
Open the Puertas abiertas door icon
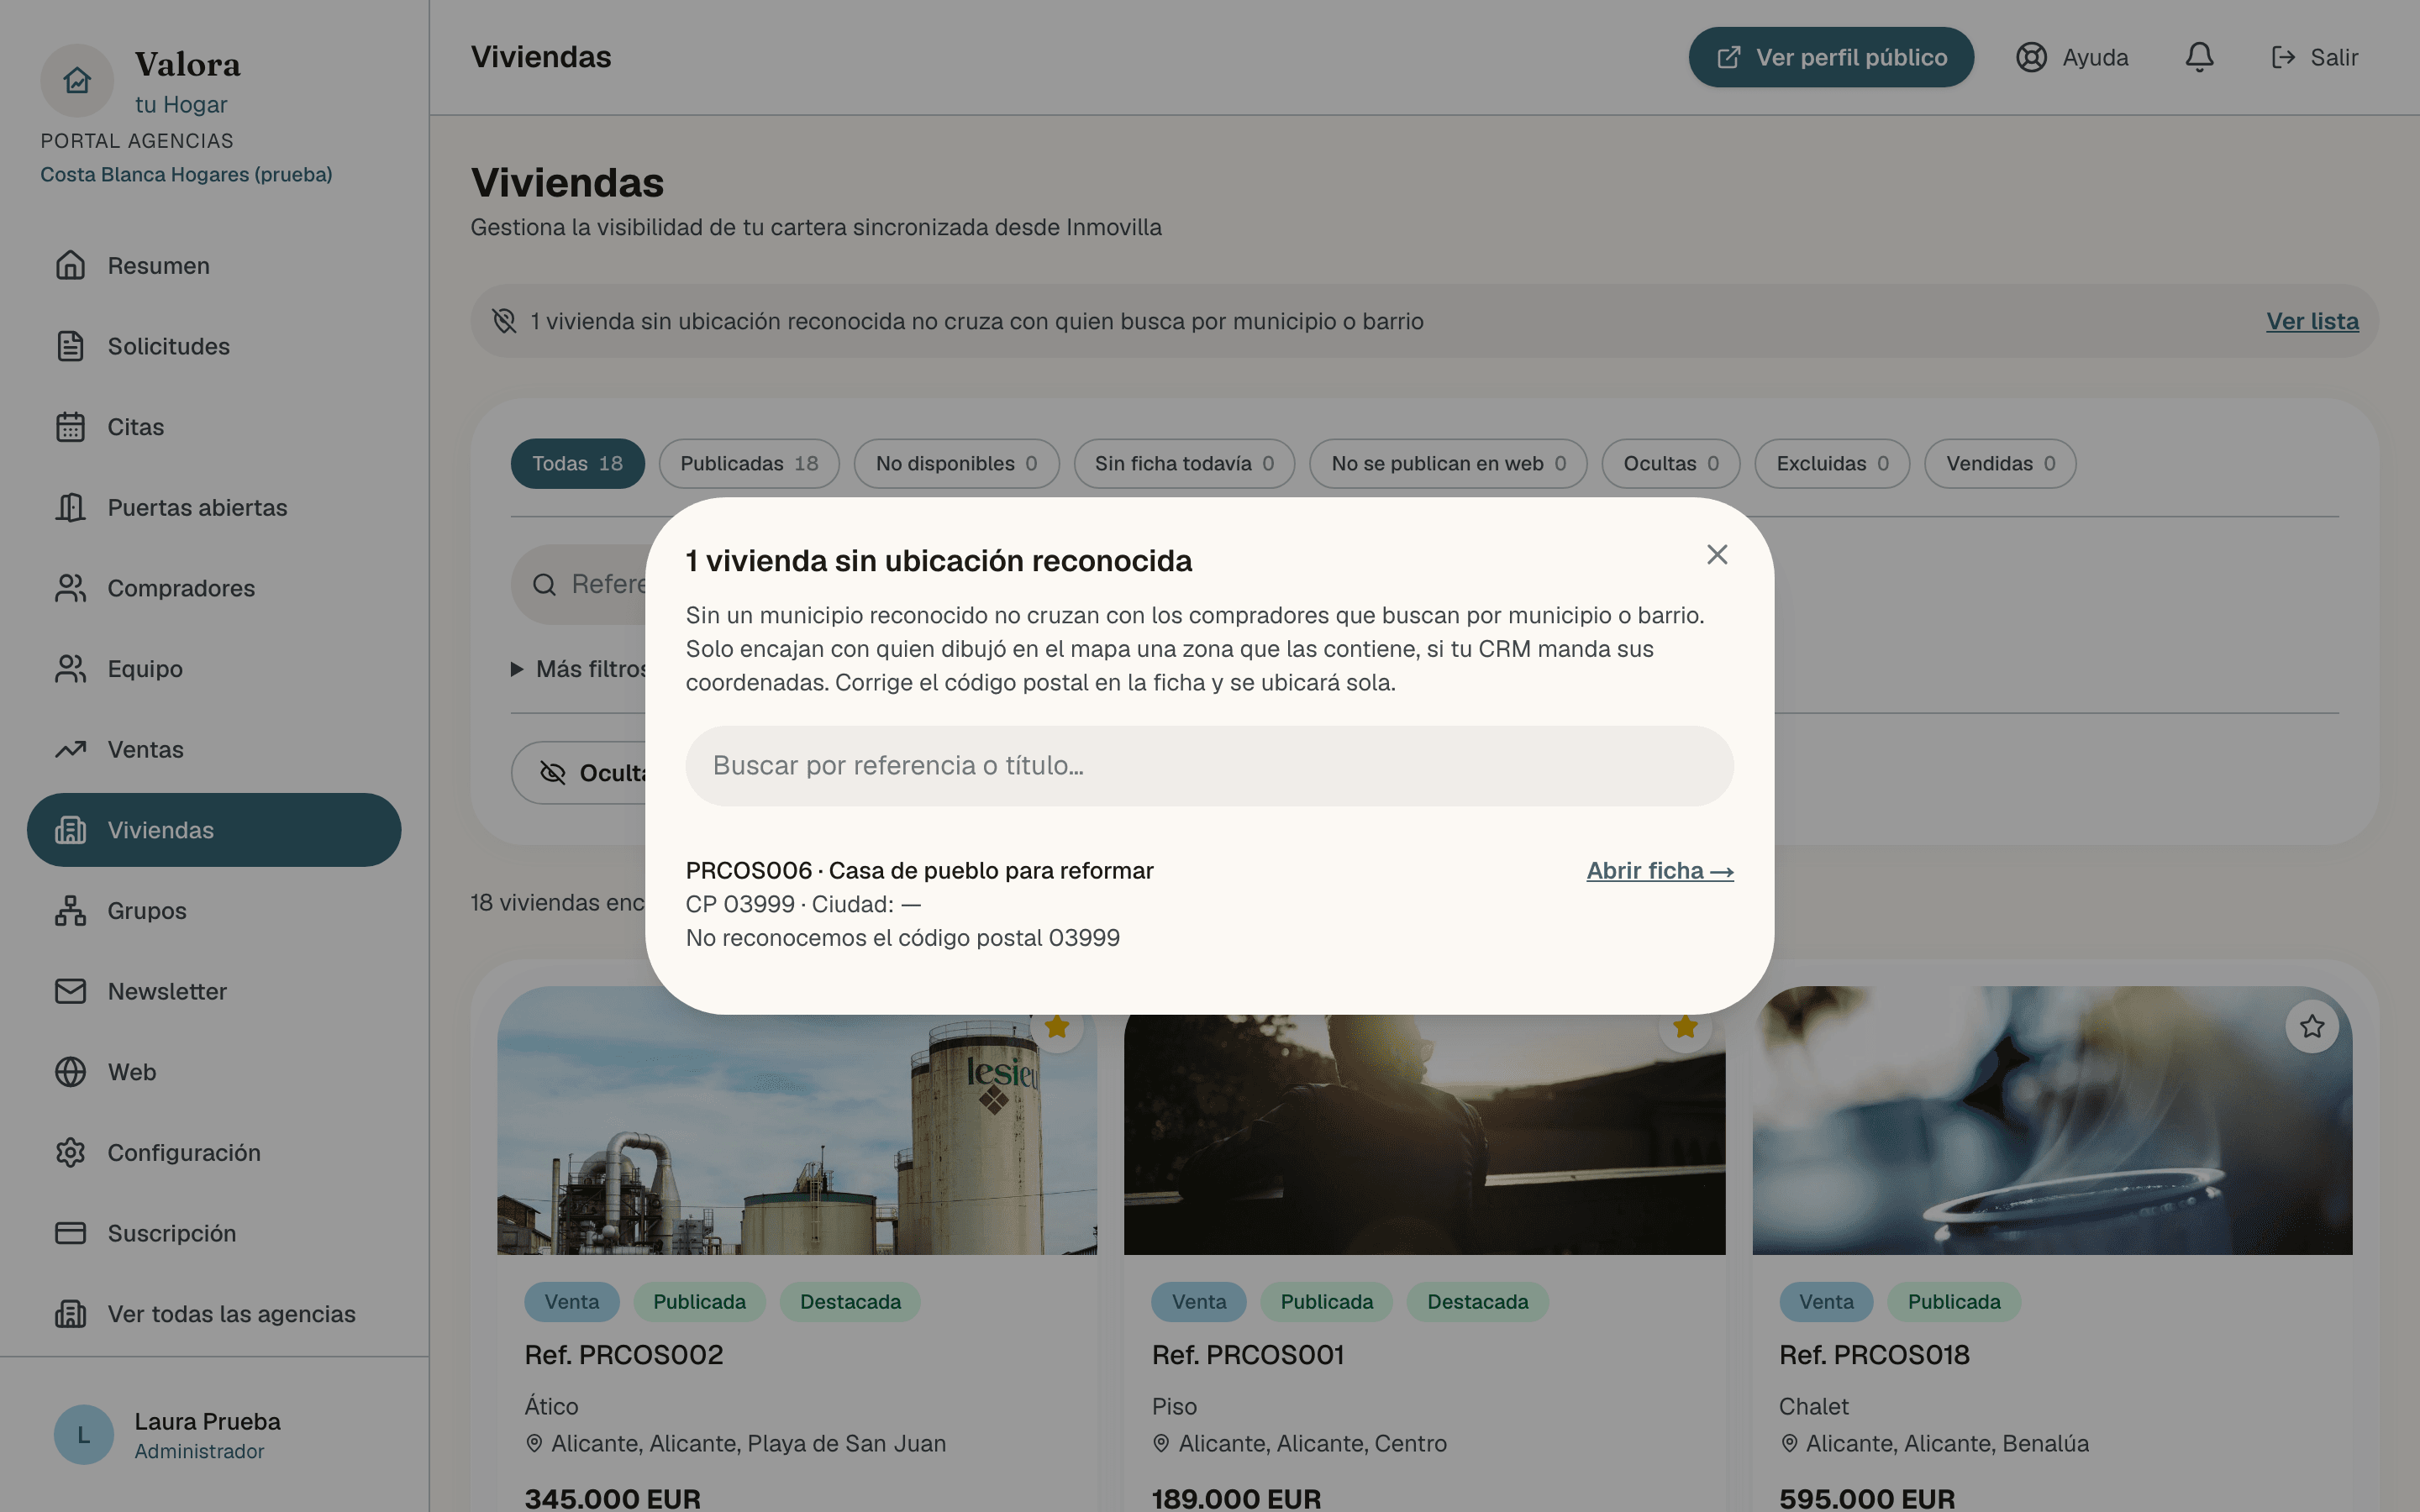point(70,508)
